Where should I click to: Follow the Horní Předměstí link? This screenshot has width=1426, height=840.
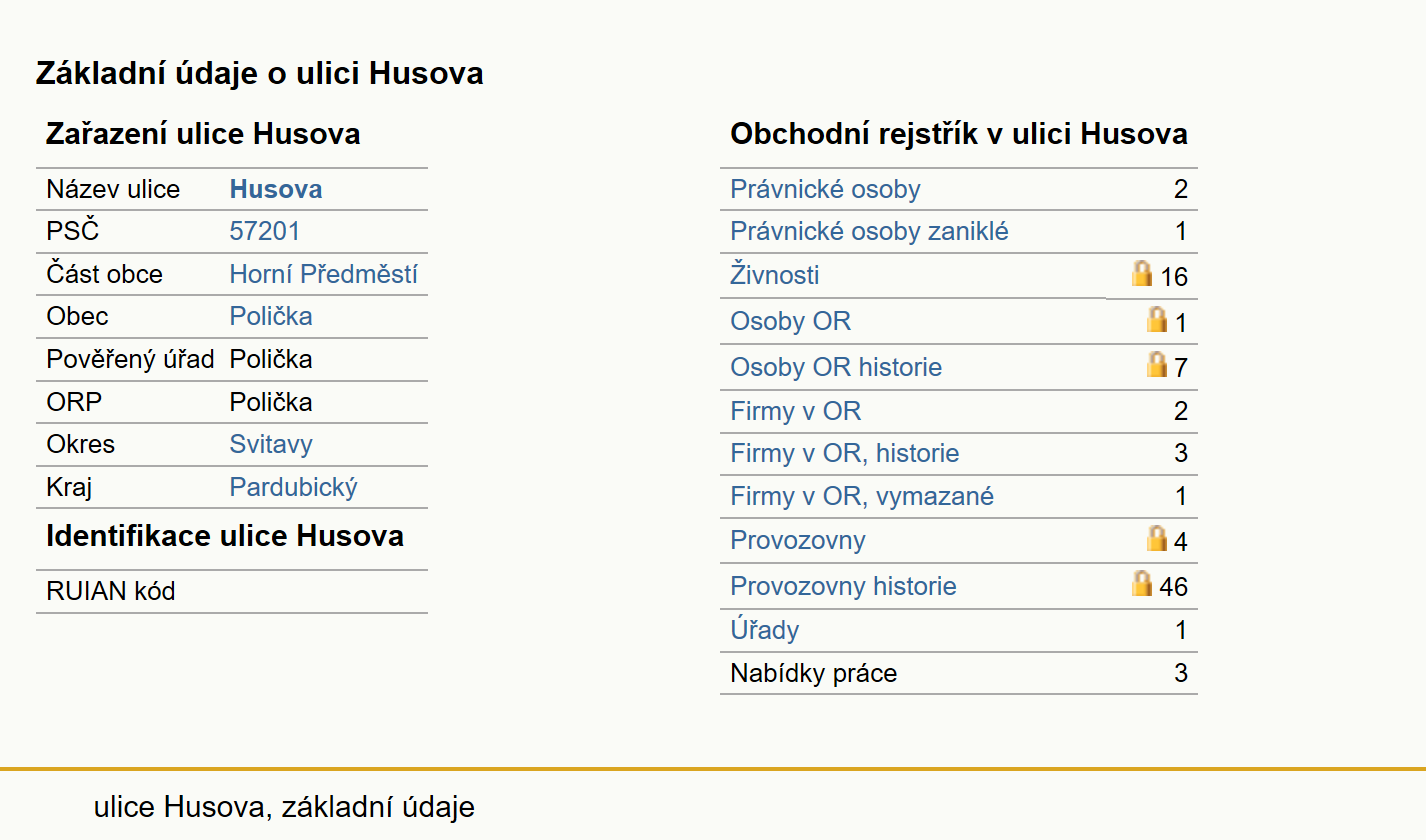[324, 274]
